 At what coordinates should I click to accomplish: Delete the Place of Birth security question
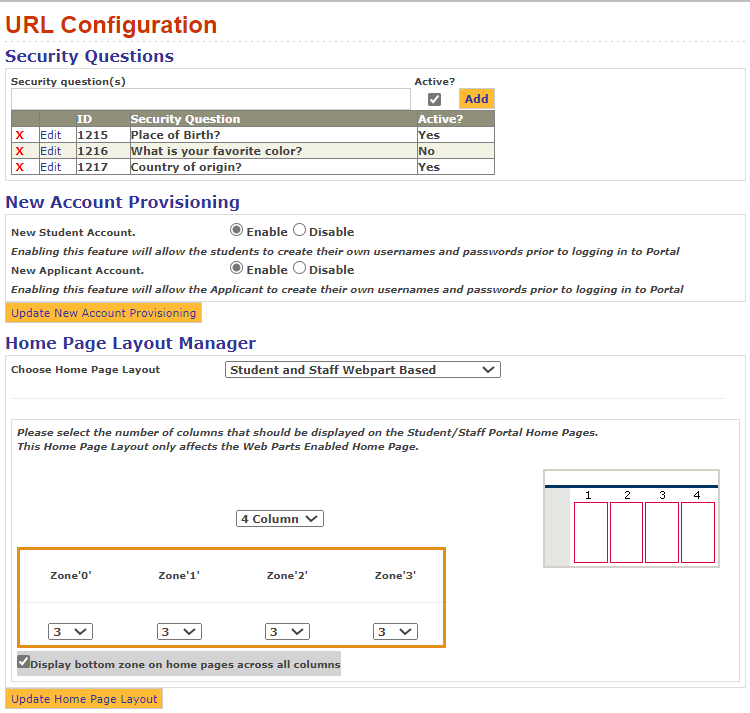19,135
